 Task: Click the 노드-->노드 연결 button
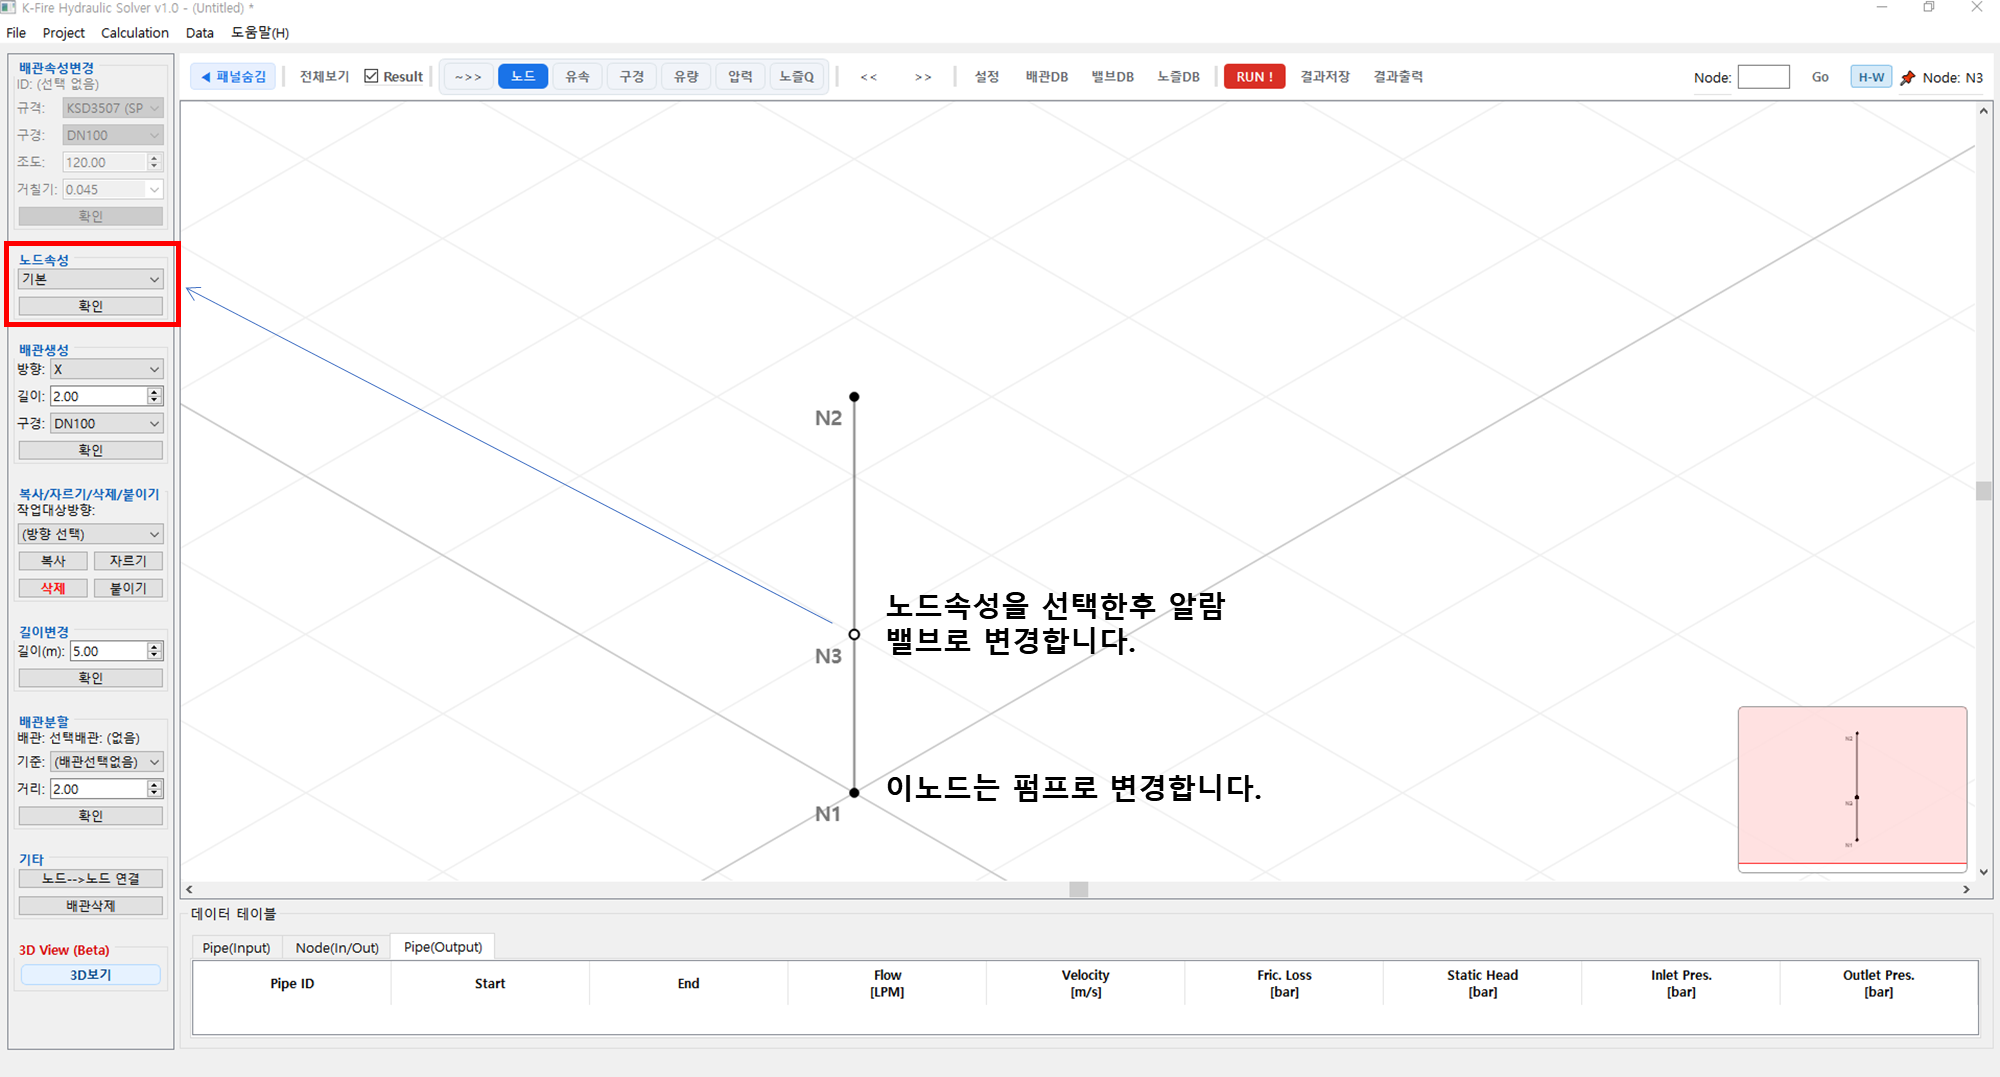[x=91, y=879]
